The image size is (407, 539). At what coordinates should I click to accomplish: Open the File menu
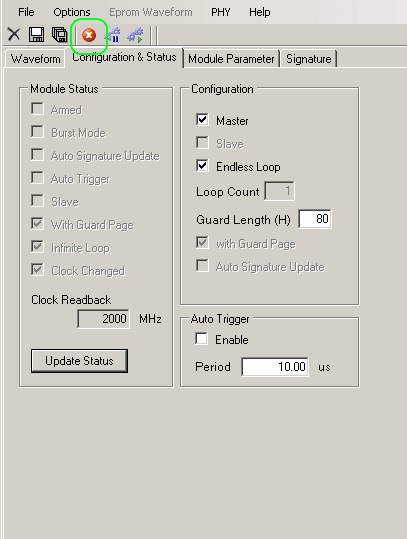26,12
